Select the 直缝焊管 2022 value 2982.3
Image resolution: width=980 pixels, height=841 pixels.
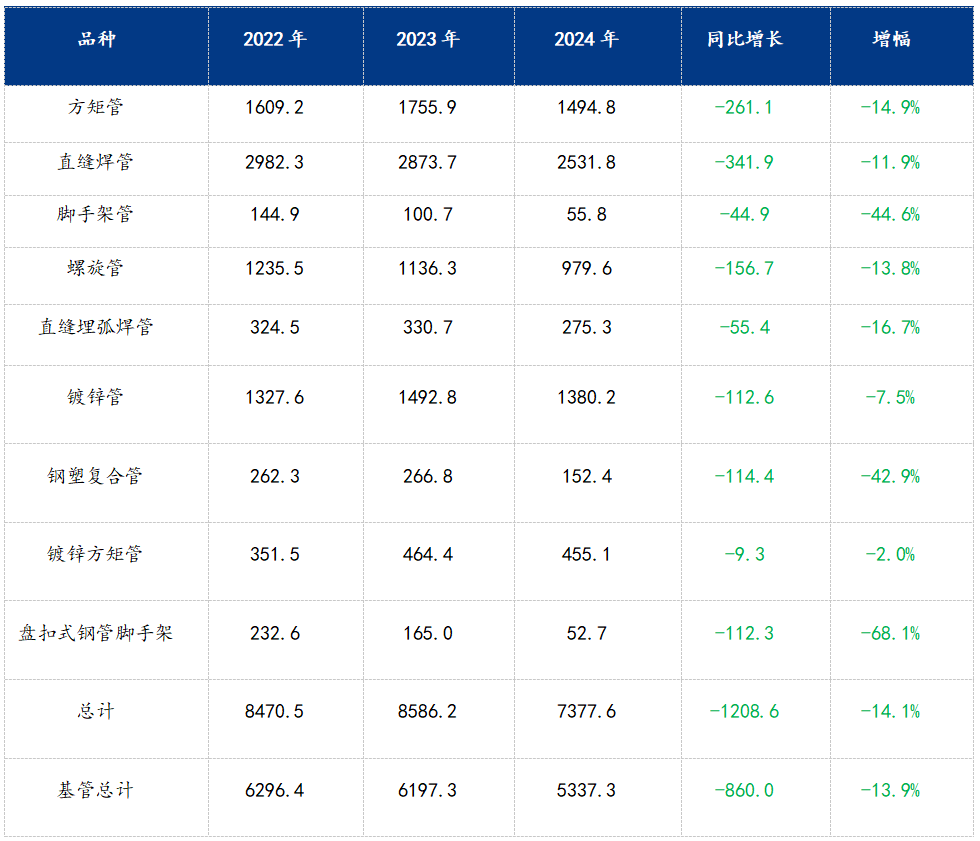tap(274, 162)
